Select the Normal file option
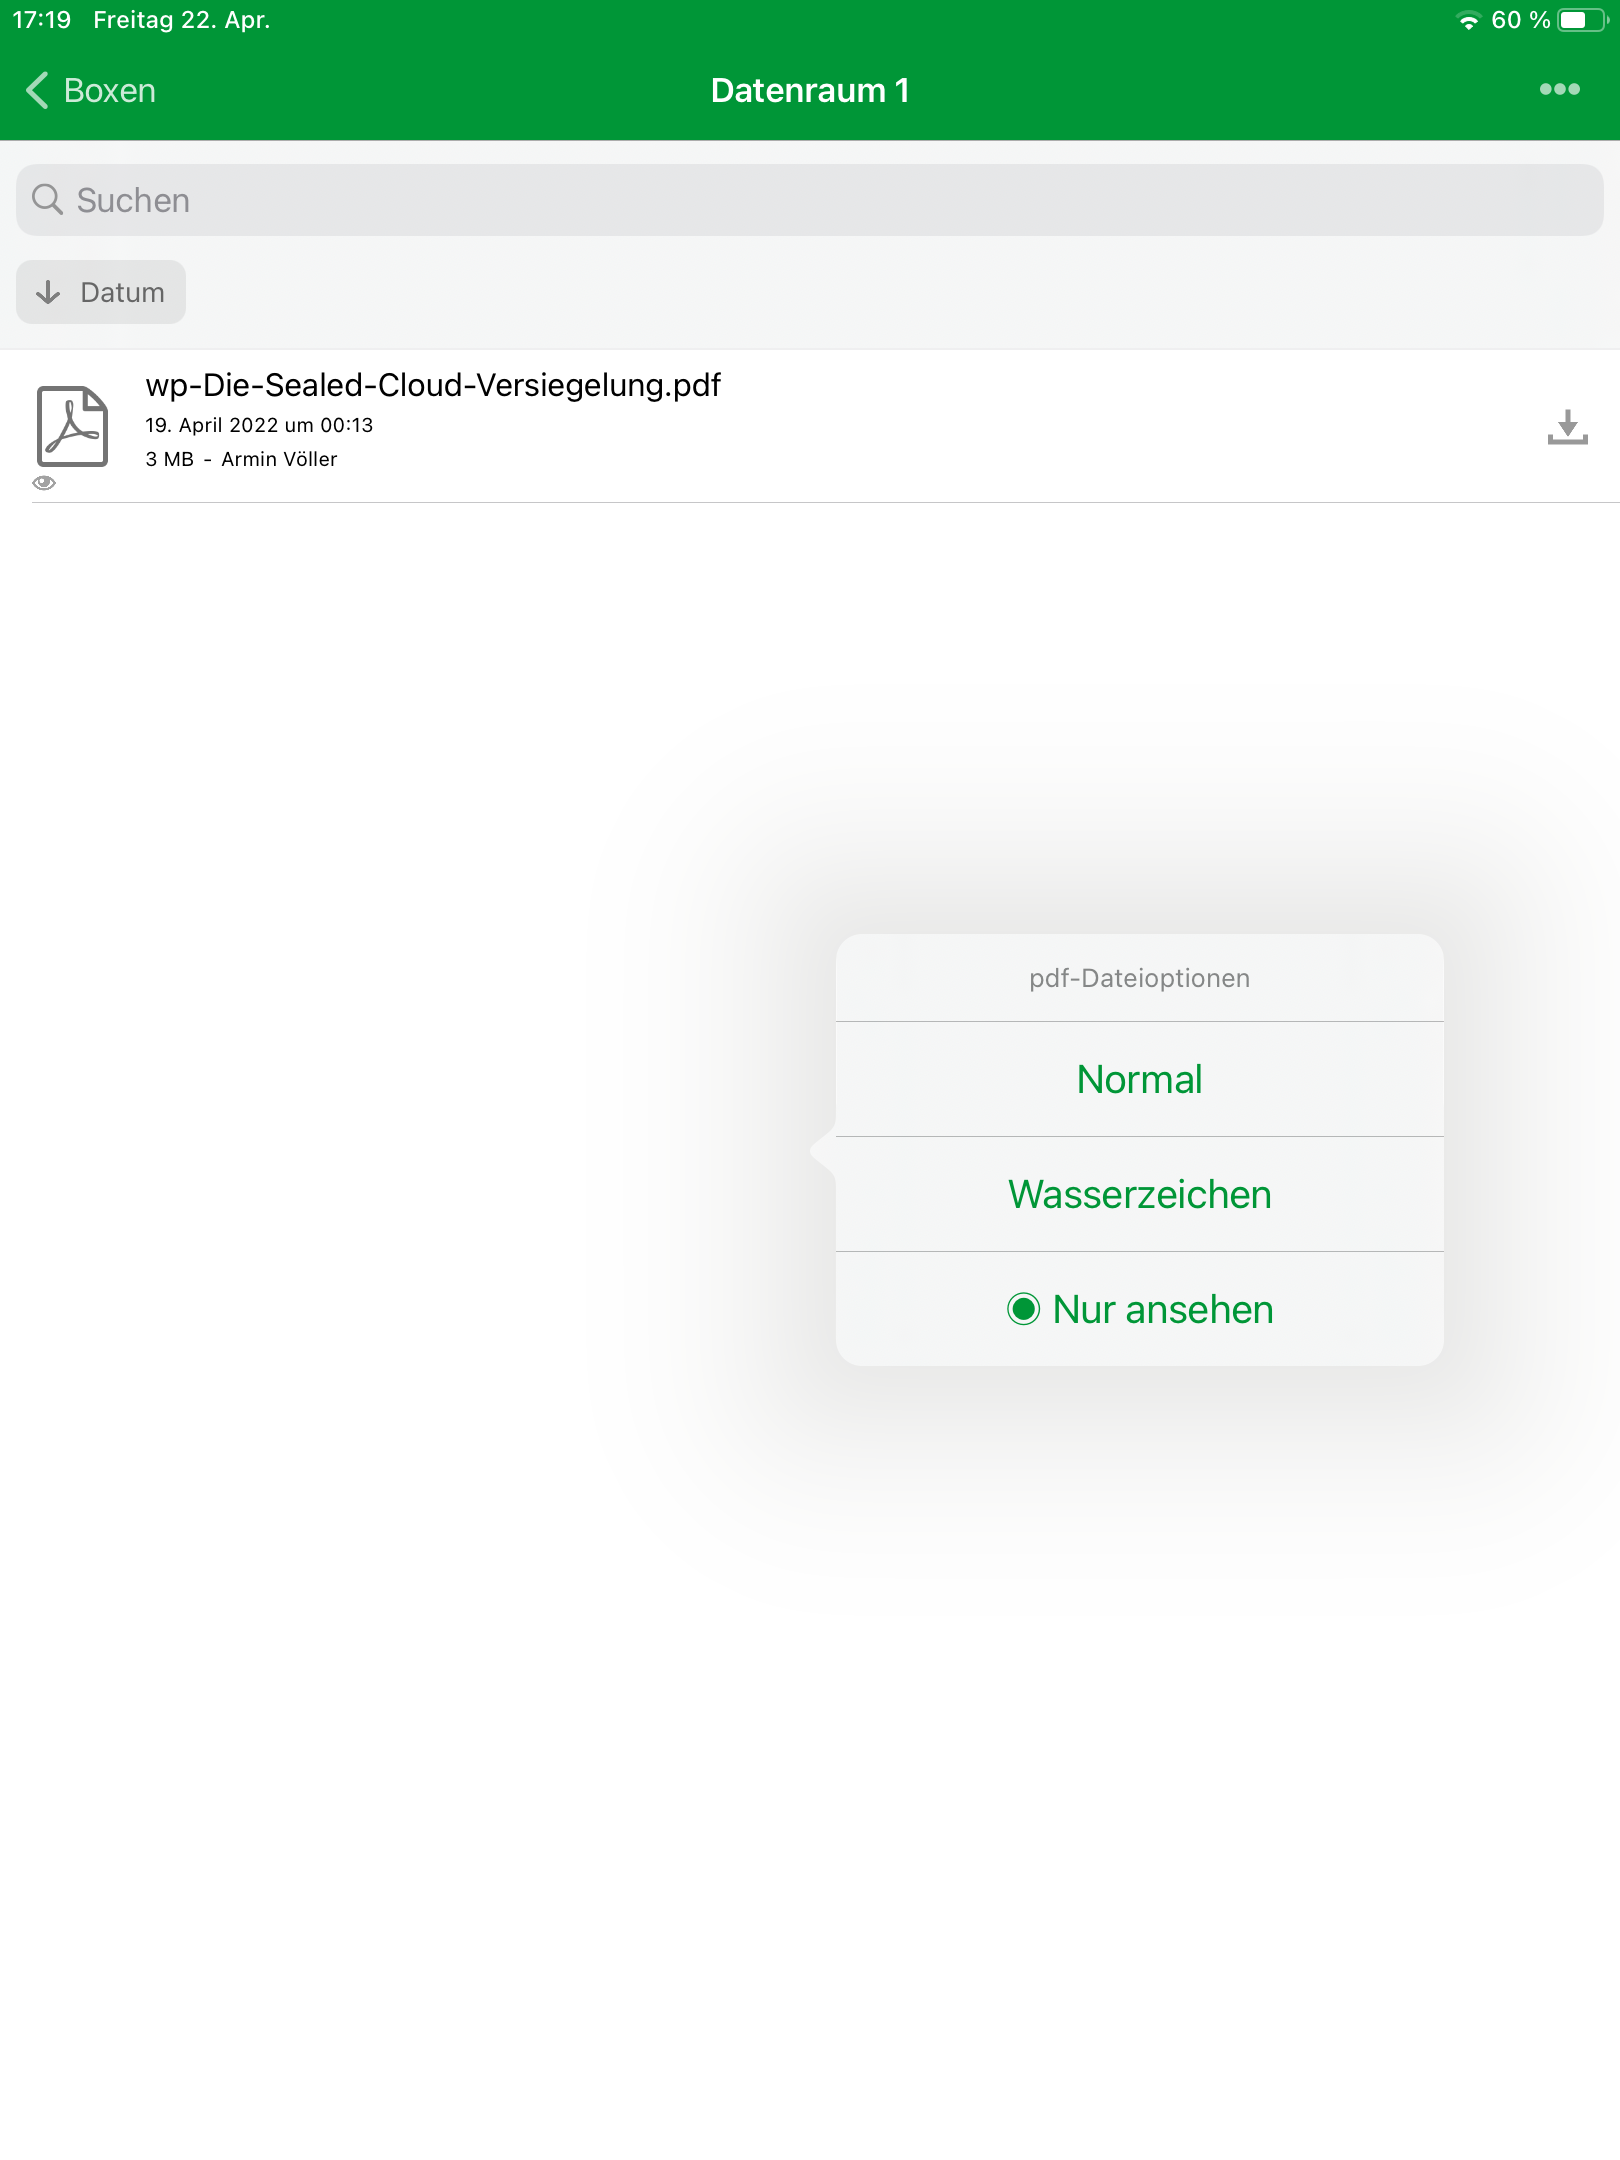The width and height of the screenshot is (1620, 2160). tap(1139, 1079)
